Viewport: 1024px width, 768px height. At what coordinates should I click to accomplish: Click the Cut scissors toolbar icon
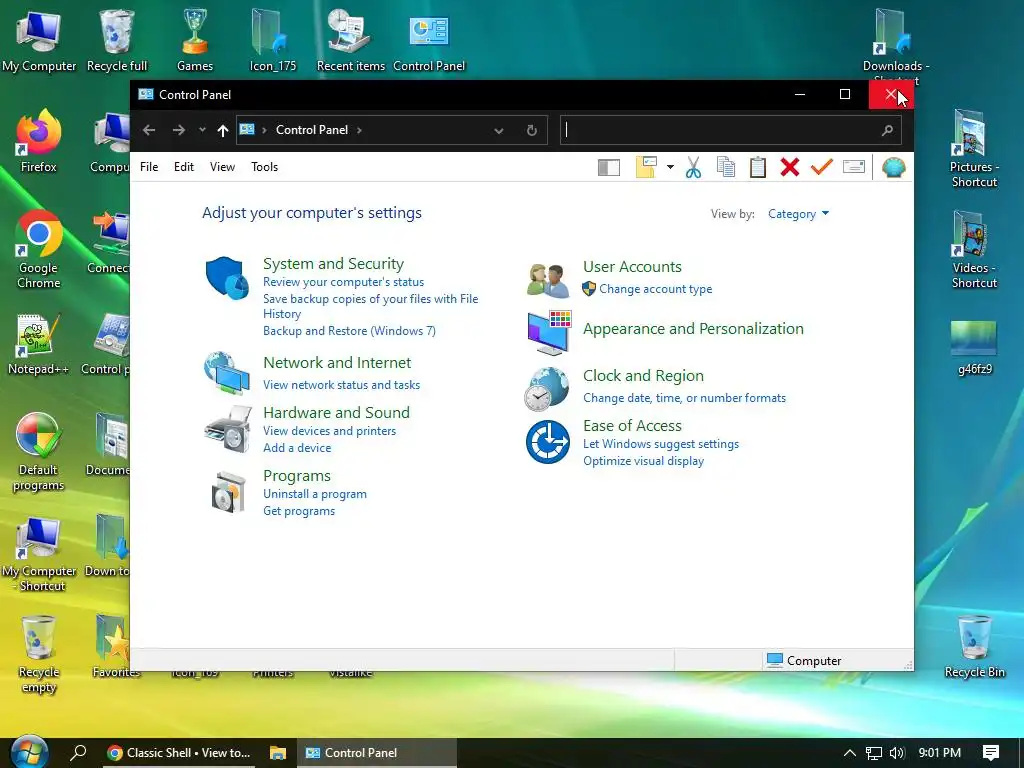coord(694,167)
